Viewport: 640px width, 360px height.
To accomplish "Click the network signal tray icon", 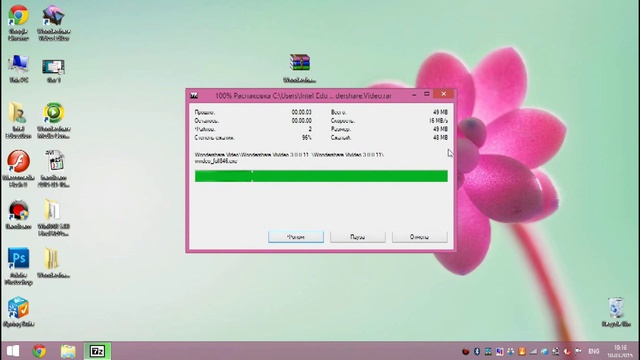I will [533, 351].
